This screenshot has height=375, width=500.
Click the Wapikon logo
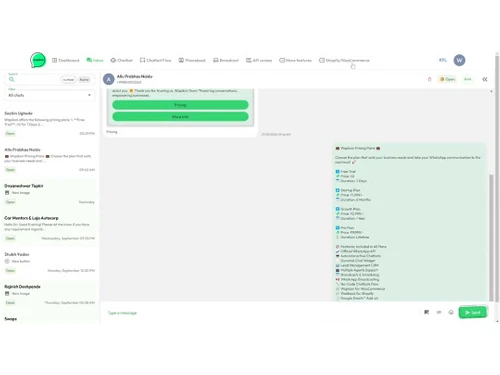tap(38, 60)
